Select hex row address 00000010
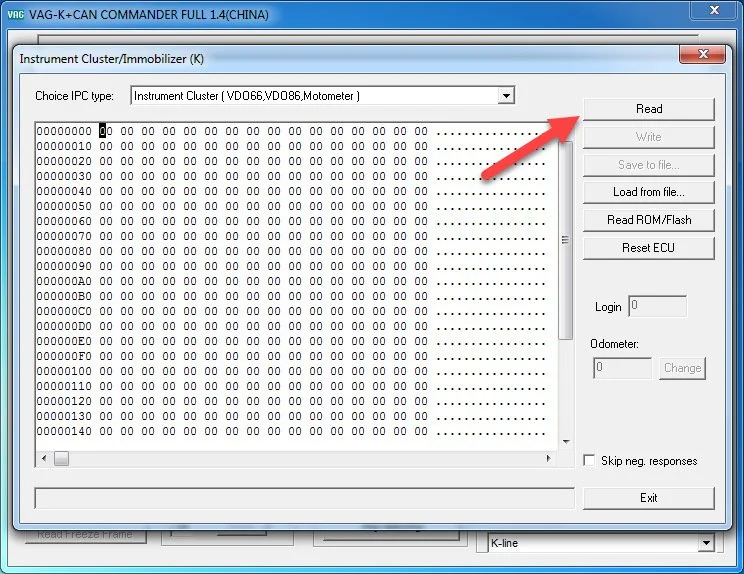Screen dimensions: 744x574 tap(64, 146)
